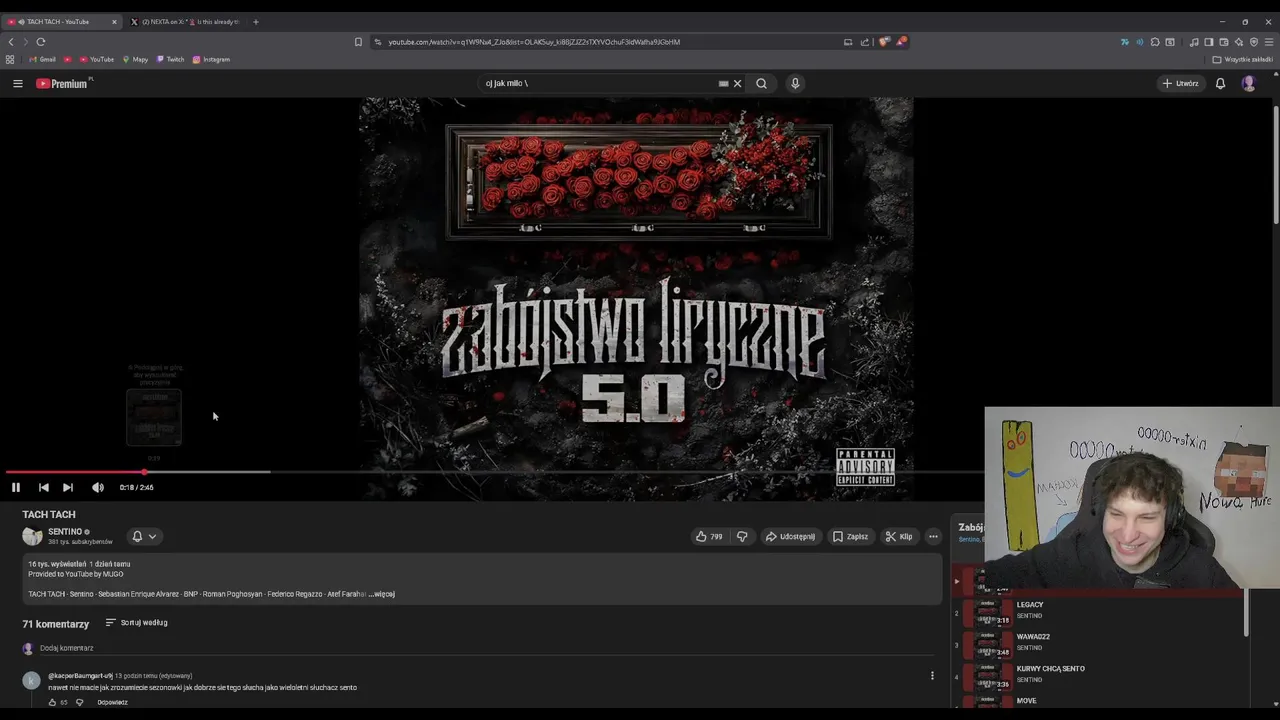Open subscription notification bell dropdown
This screenshot has width=1280, height=720.
(144, 536)
